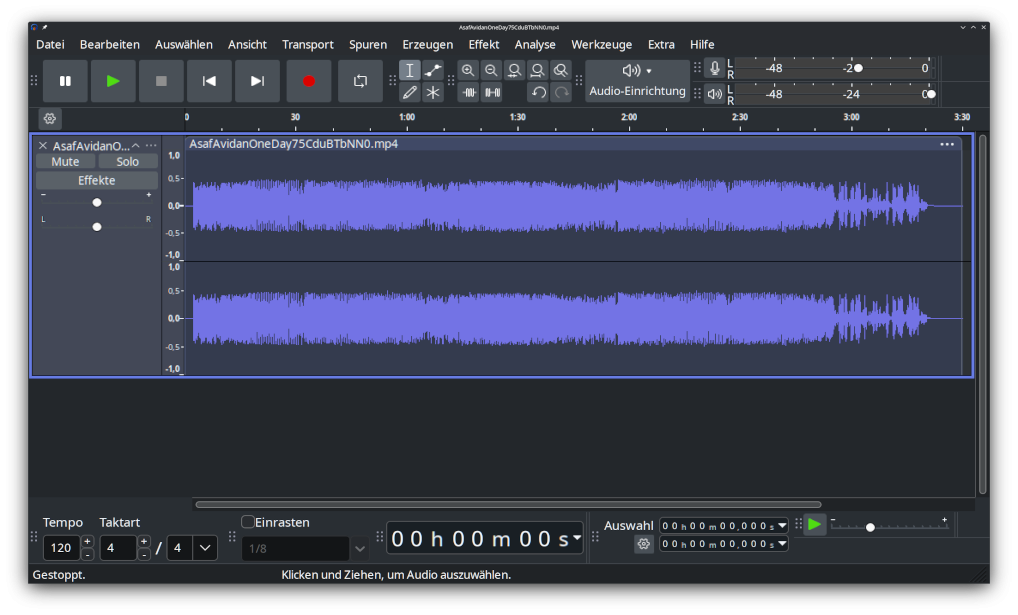Open the Audio-Einrichtung dropdown

tap(637, 81)
